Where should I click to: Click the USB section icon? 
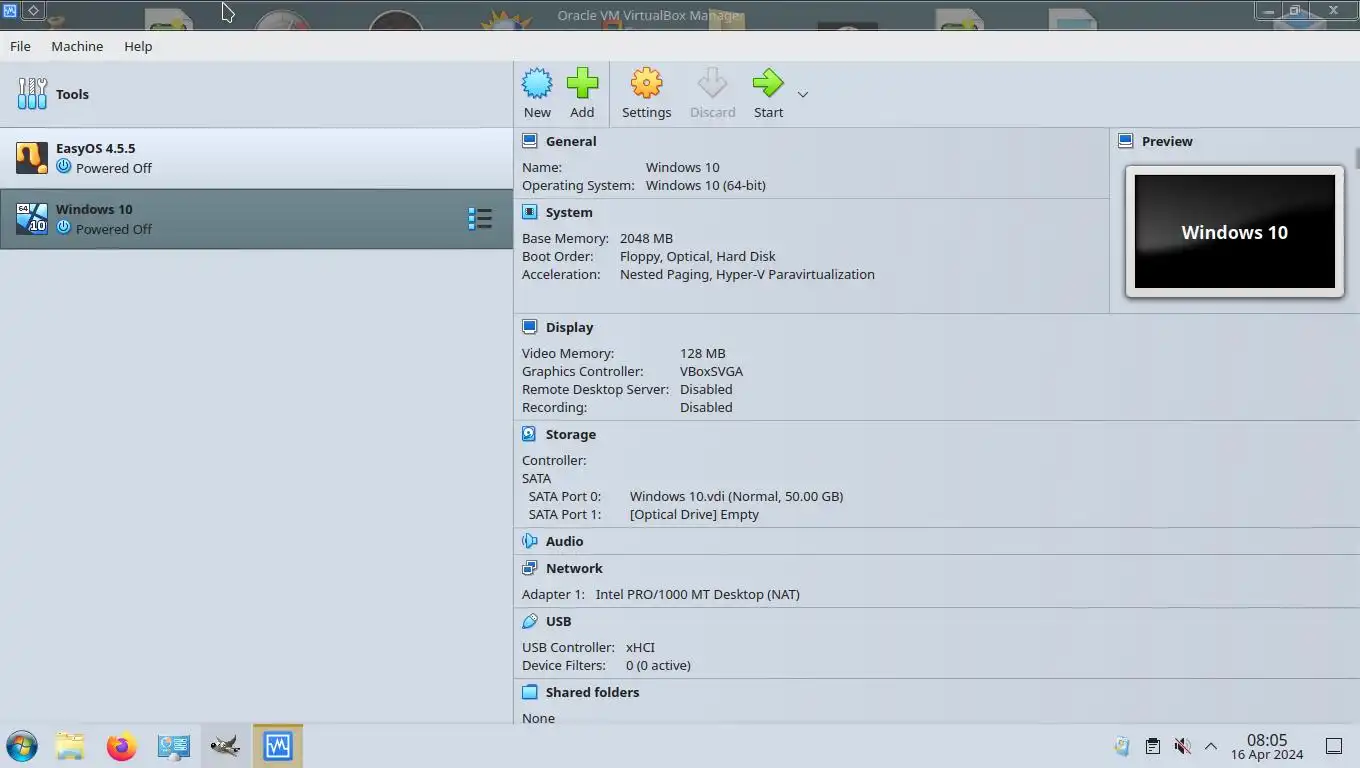click(530, 621)
